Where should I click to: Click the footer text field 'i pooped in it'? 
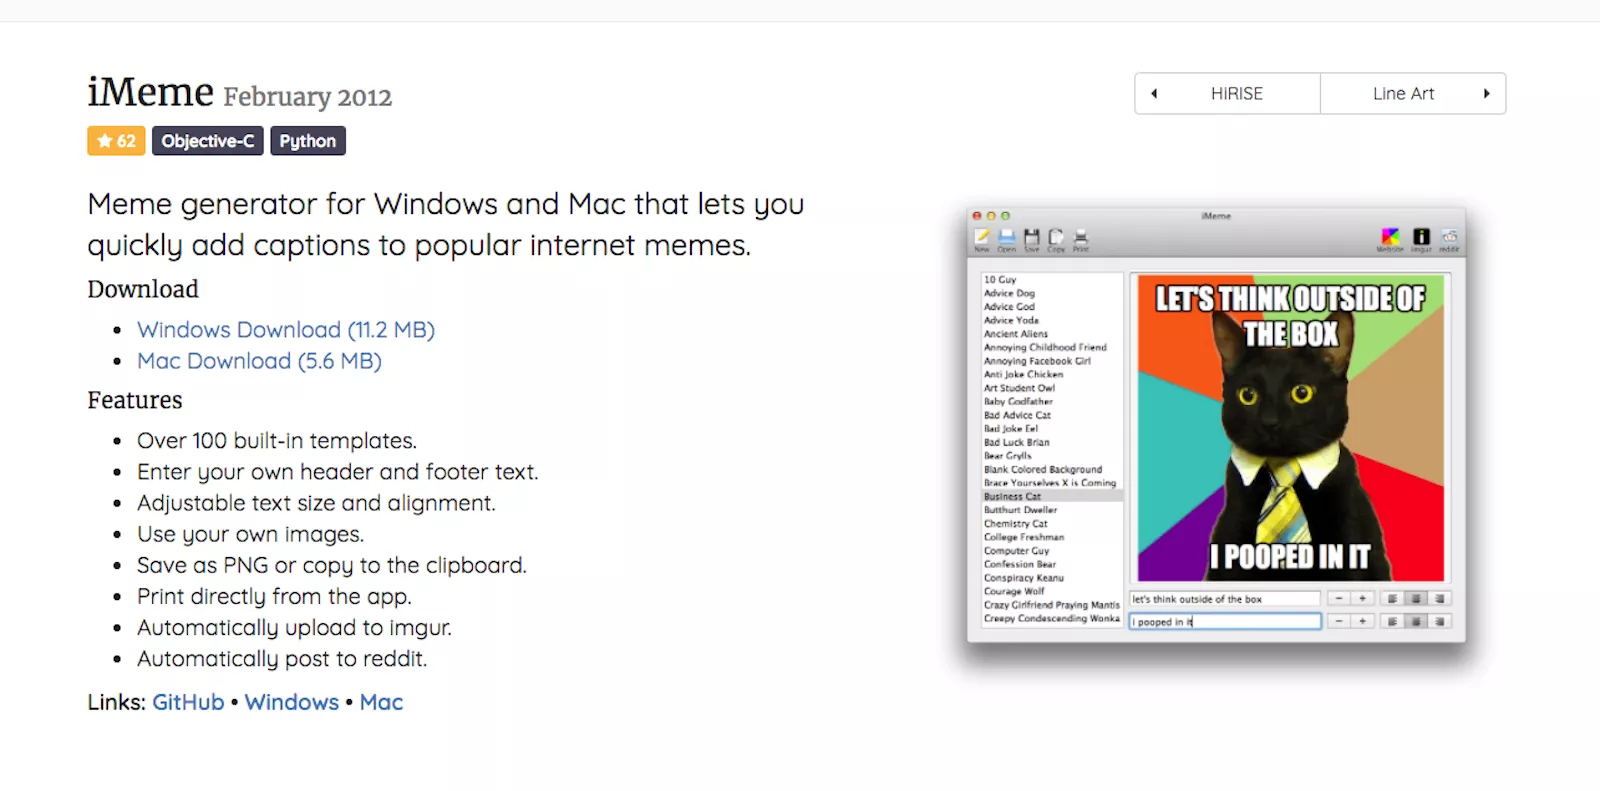[x=1225, y=622]
